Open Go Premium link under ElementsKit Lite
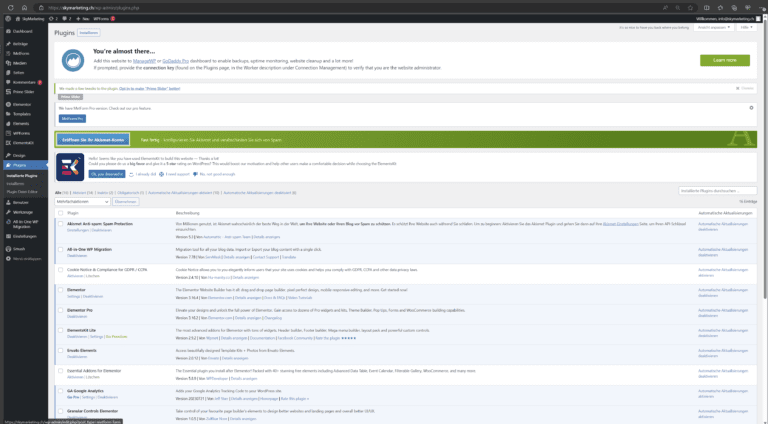The height and width of the screenshot is (424, 768). (117, 337)
